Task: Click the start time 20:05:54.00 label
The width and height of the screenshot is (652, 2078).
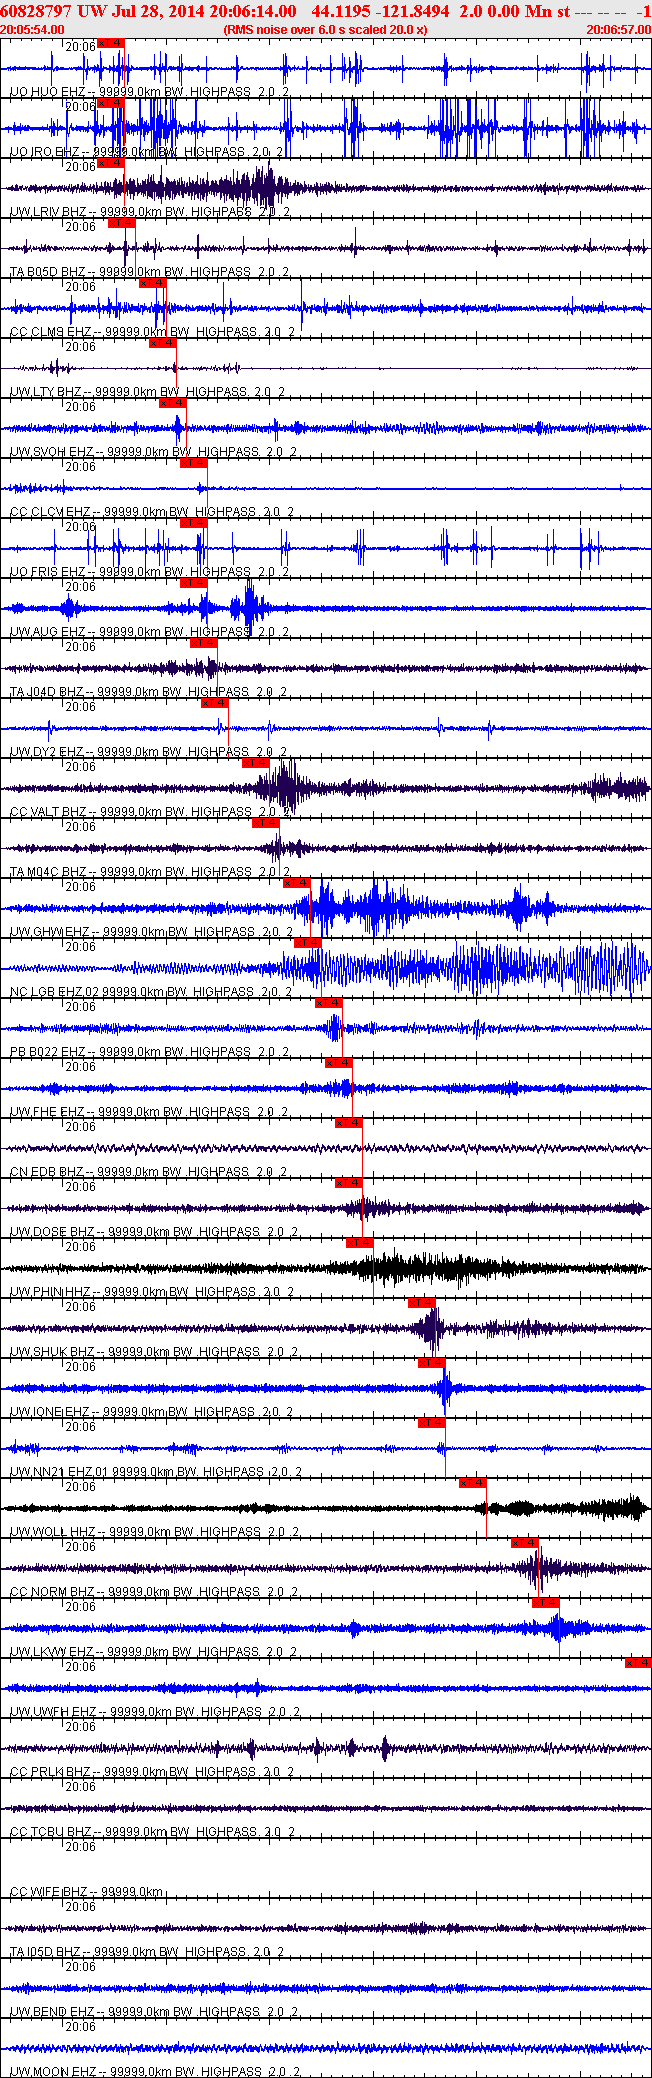Action: point(32,30)
